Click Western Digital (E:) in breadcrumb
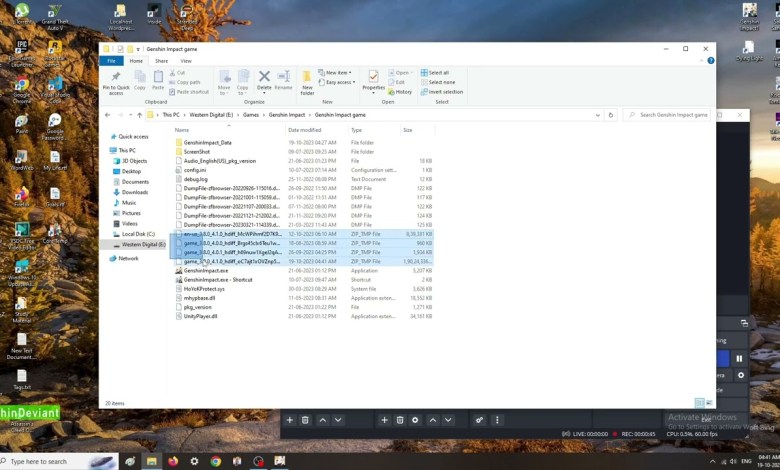The image size is (780, 470). point(211,115)
